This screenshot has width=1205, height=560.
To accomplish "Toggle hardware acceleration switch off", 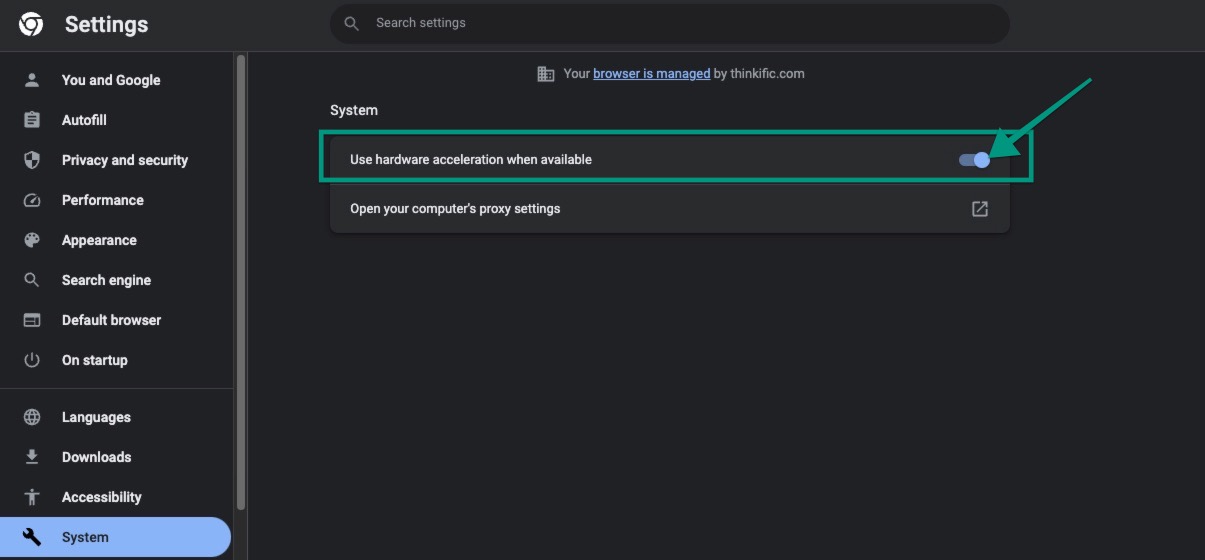I will click(x=974, y=160).
